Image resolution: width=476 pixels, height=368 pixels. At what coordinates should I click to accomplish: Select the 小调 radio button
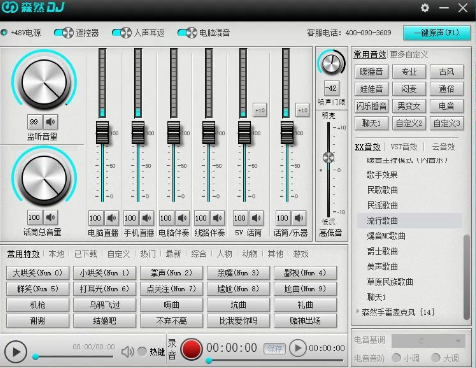(396, 358)
